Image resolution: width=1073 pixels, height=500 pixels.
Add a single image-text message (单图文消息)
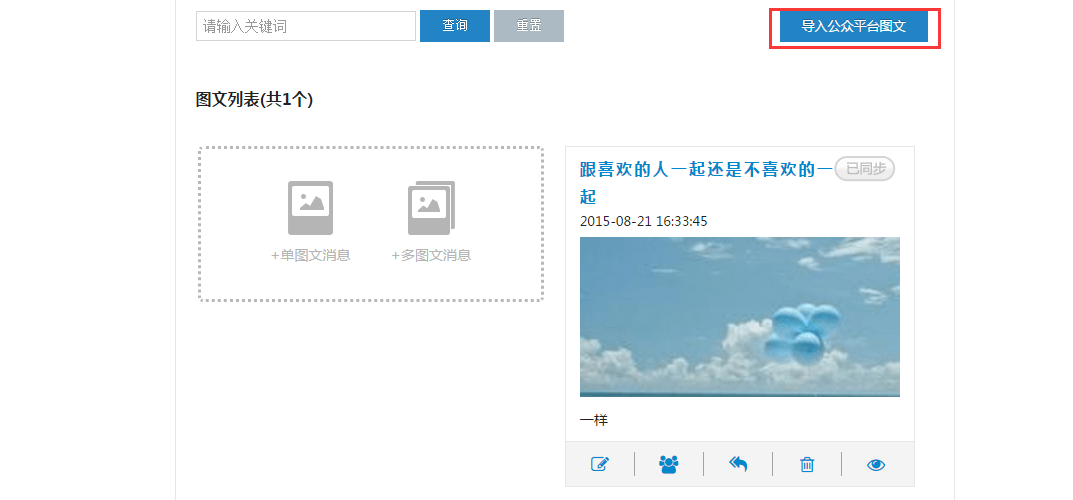[311, 222]
